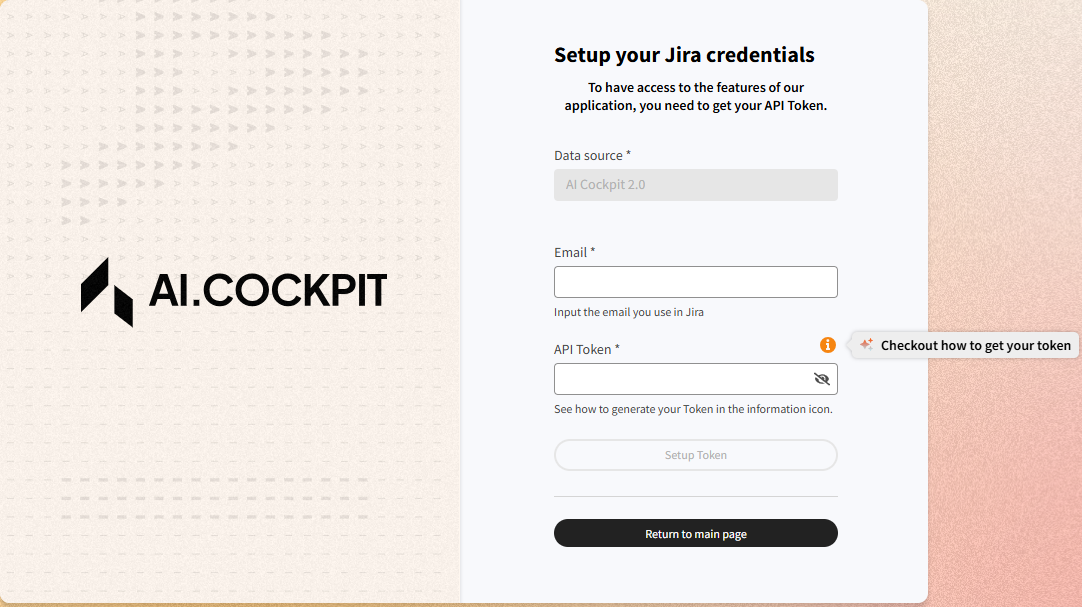Click the disabled Data source field
Image resolution: width=1082 pixels, height=607 pixels.
click(x=695, y=185)
